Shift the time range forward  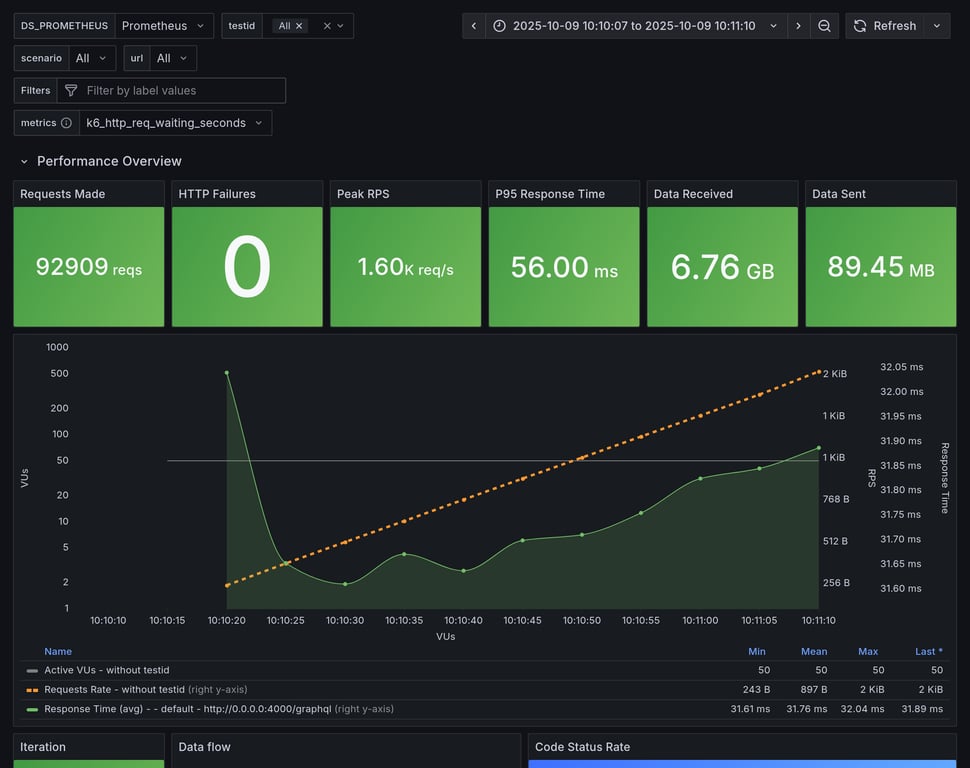799,26
